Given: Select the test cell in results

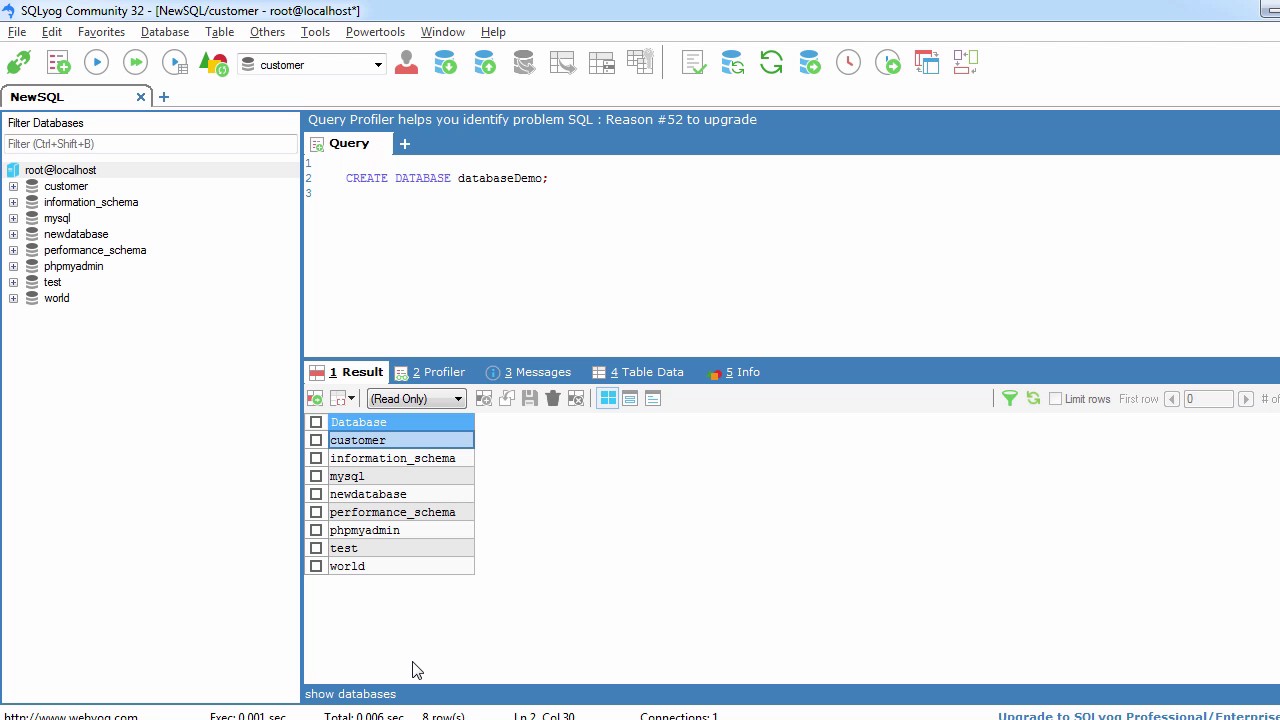Looking at the screenshot, I should 401,548.
